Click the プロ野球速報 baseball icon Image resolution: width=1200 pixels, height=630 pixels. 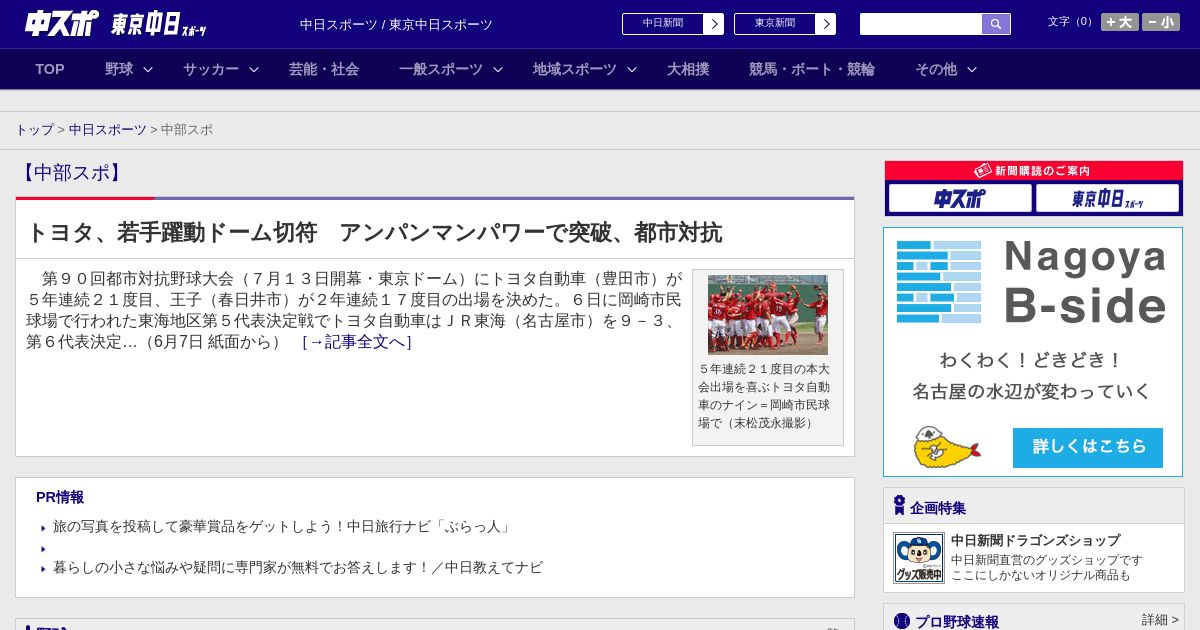[902, 621]
